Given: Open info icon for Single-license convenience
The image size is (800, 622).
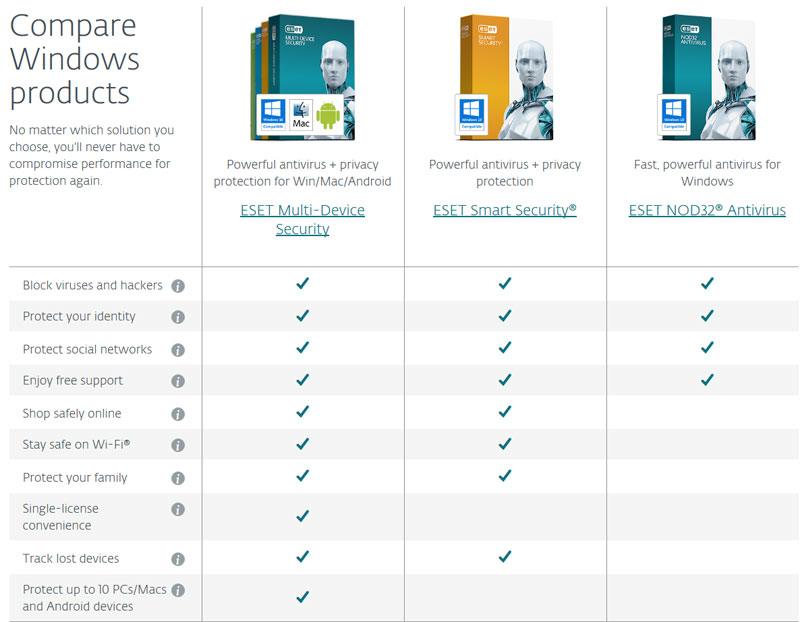Looking at the screenshot, I should point(178,509).
